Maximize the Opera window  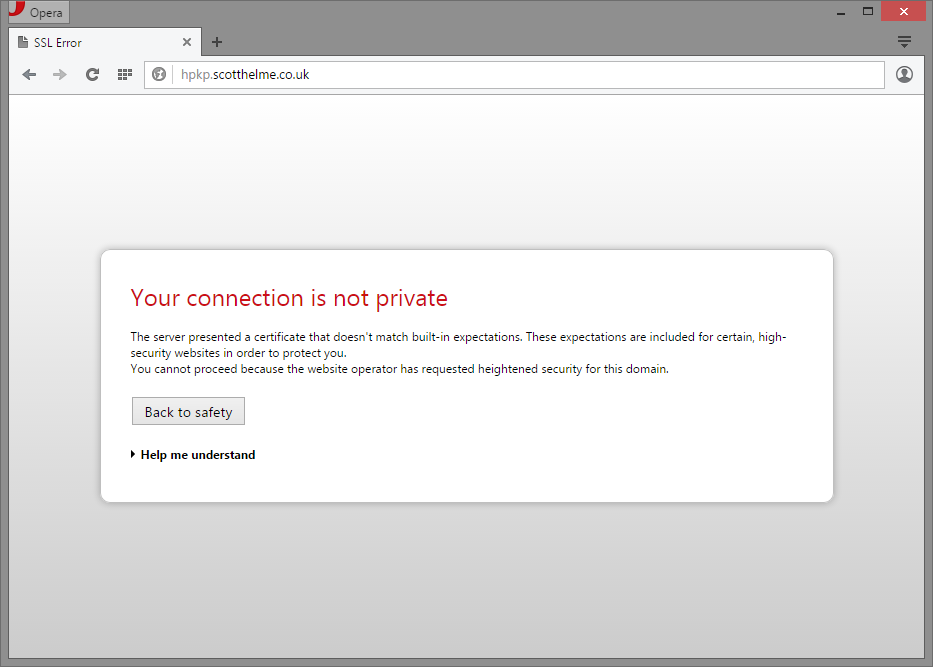(x=868, y=12)
